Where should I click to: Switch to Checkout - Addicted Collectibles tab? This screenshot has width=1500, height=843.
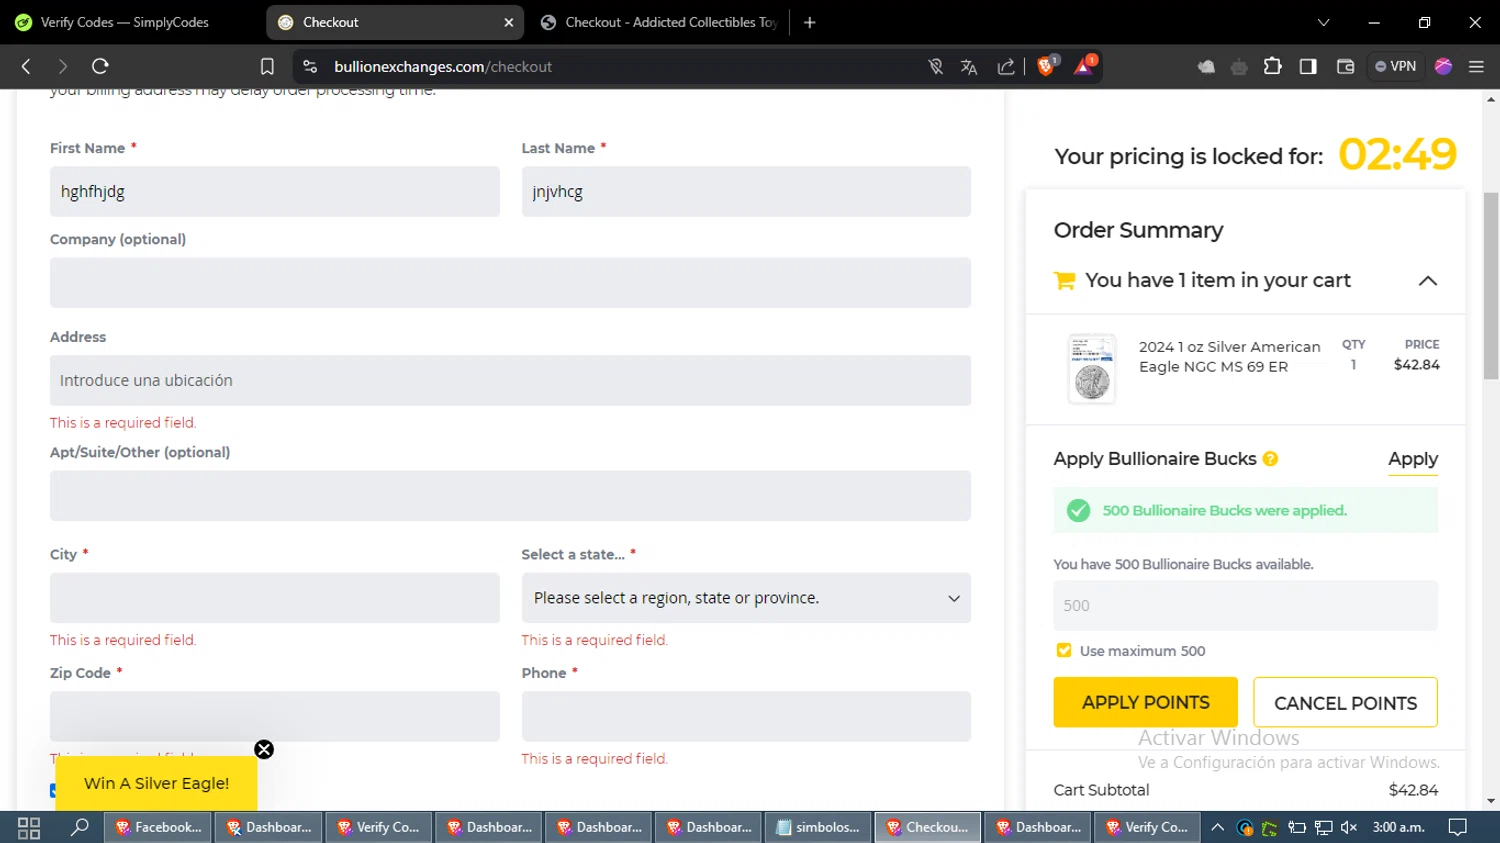[x=660, y=22]
